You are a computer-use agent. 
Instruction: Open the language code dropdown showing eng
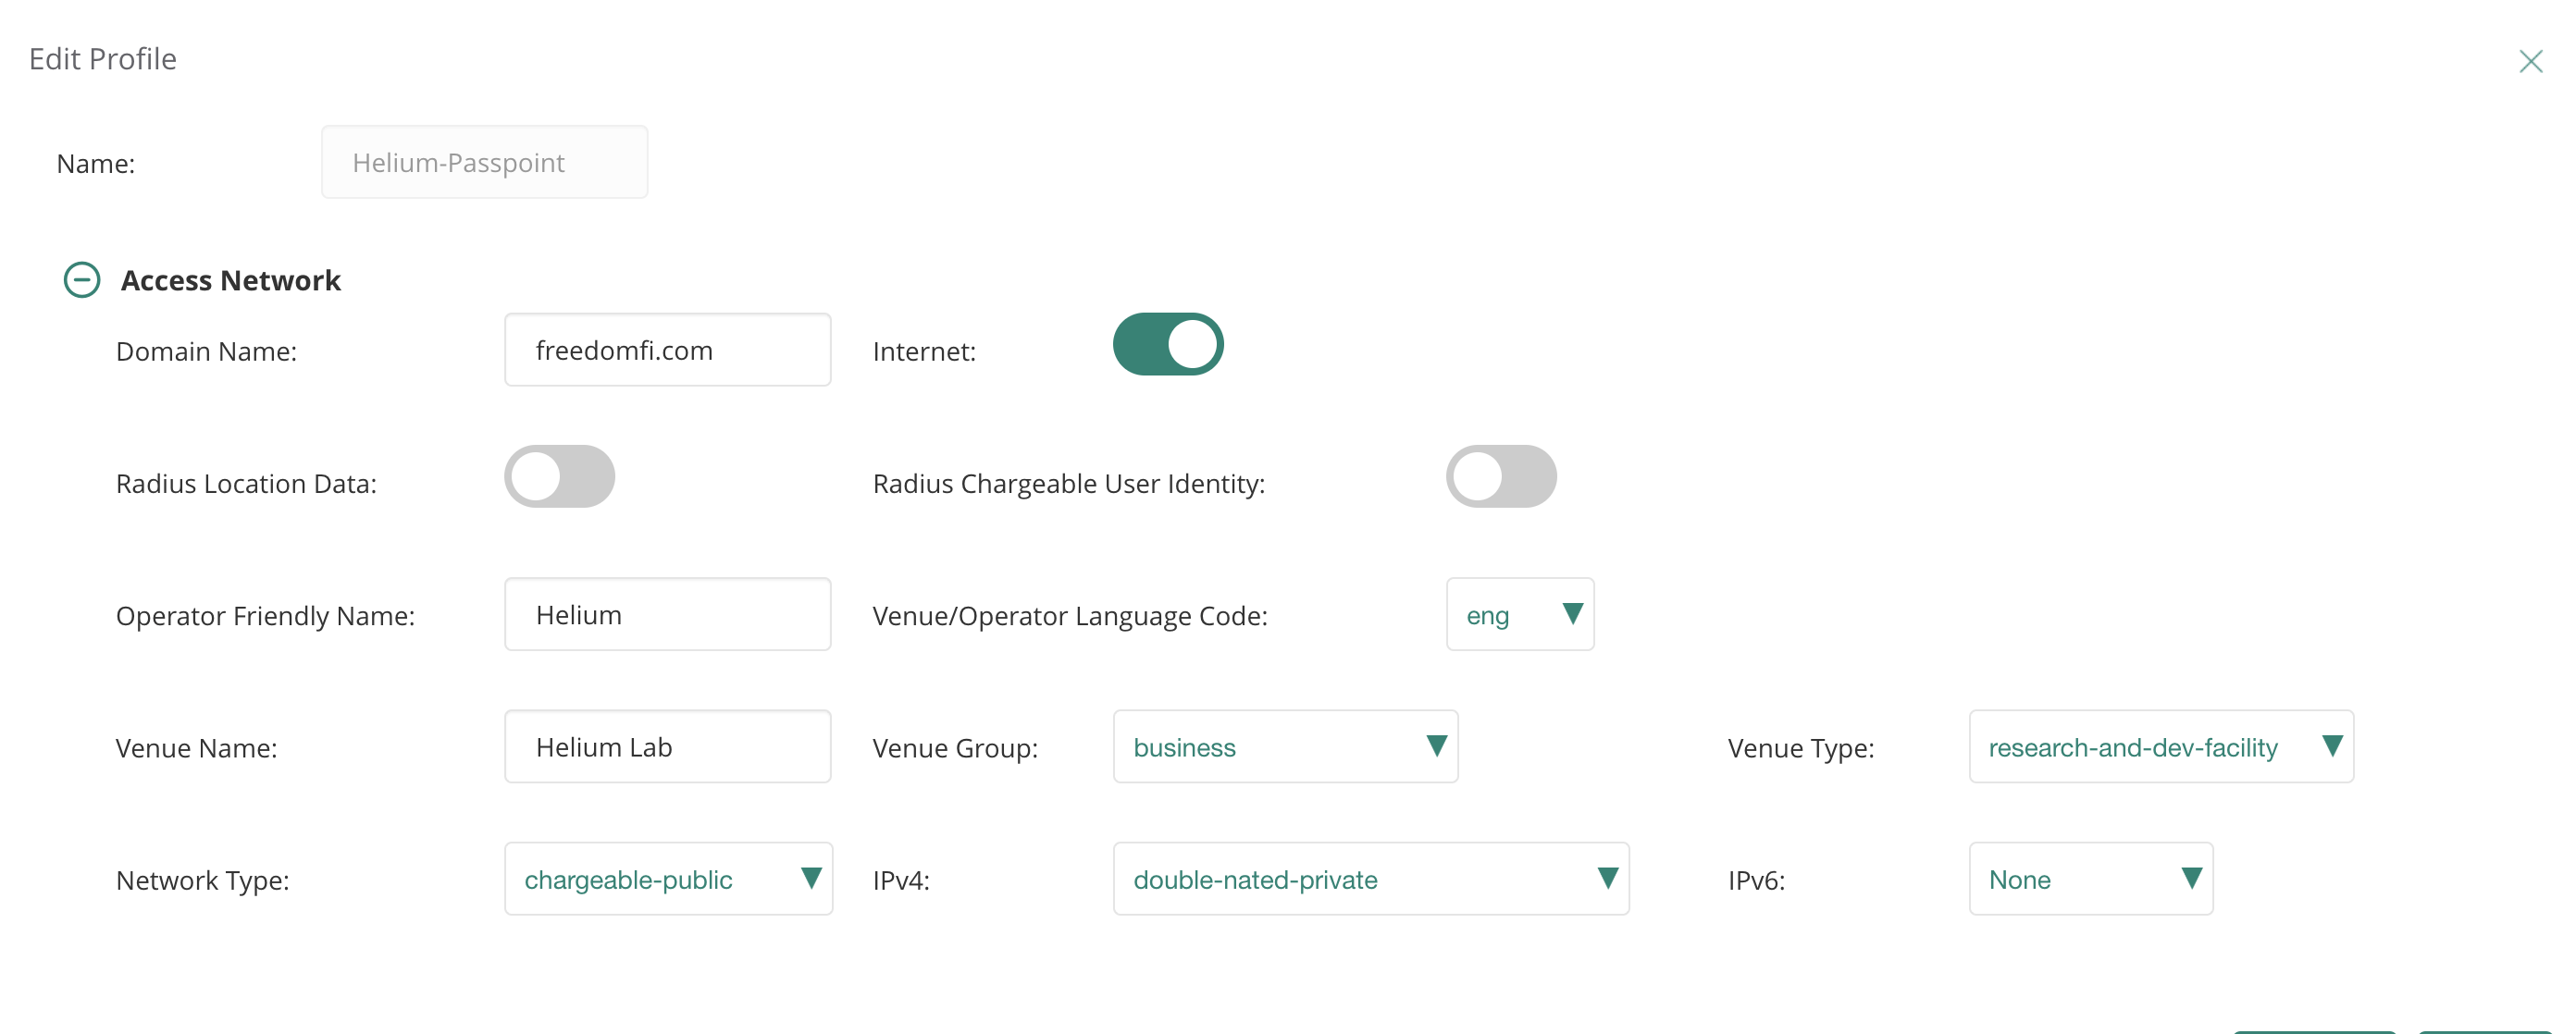[1518, 615]
